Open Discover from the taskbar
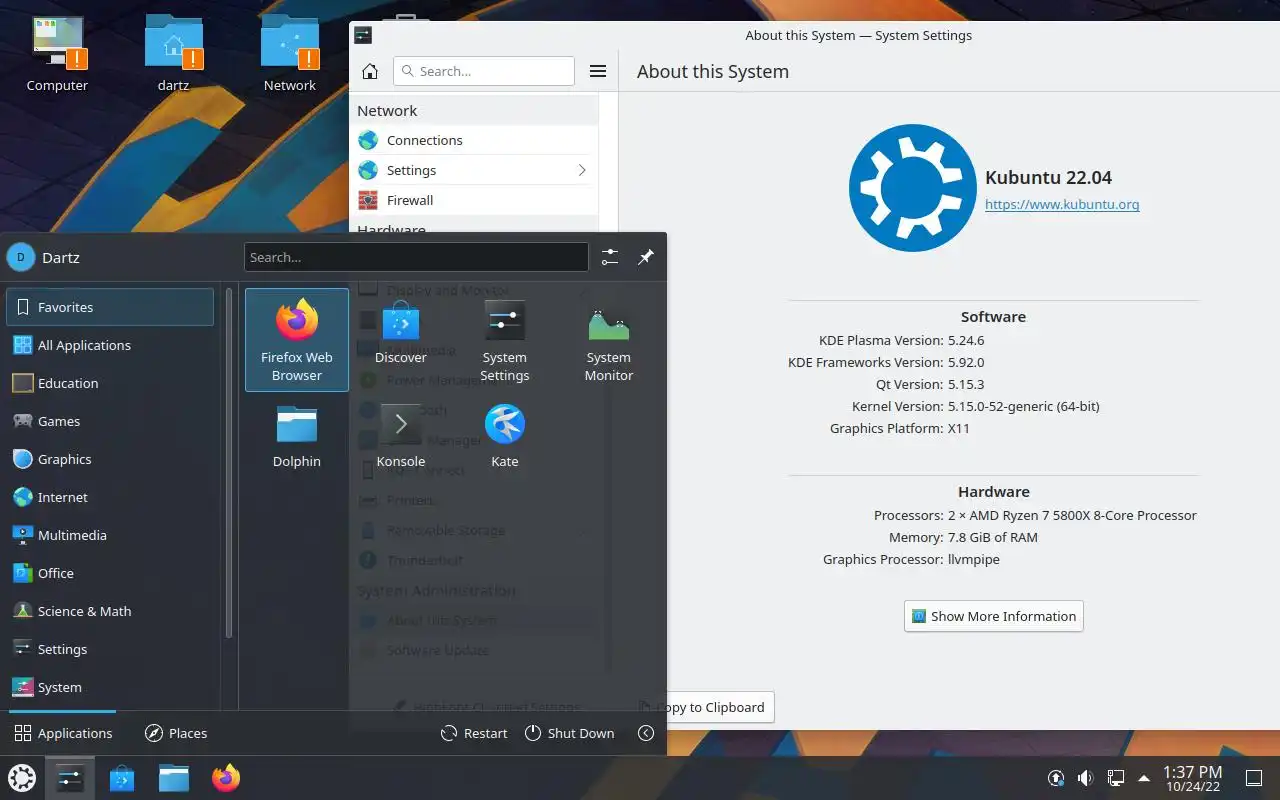 [x=122, y=778]
